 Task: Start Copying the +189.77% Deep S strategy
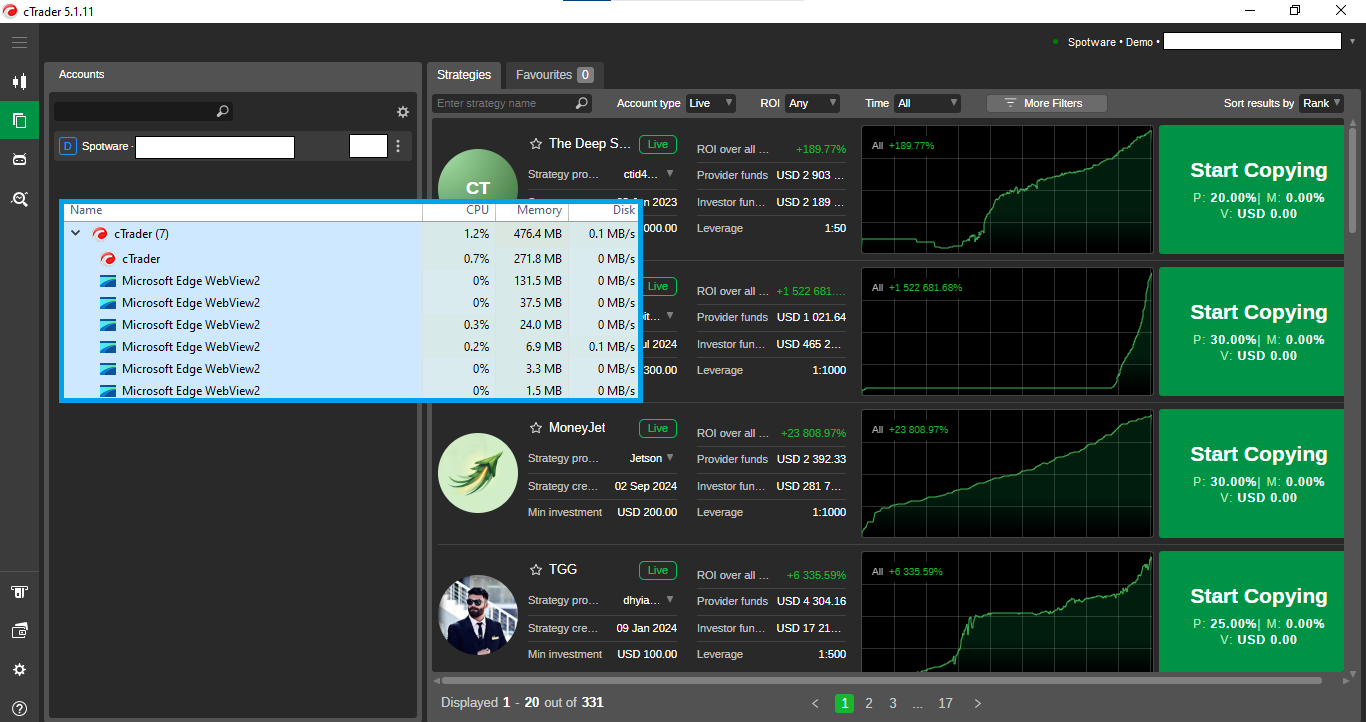[1251, 189]
